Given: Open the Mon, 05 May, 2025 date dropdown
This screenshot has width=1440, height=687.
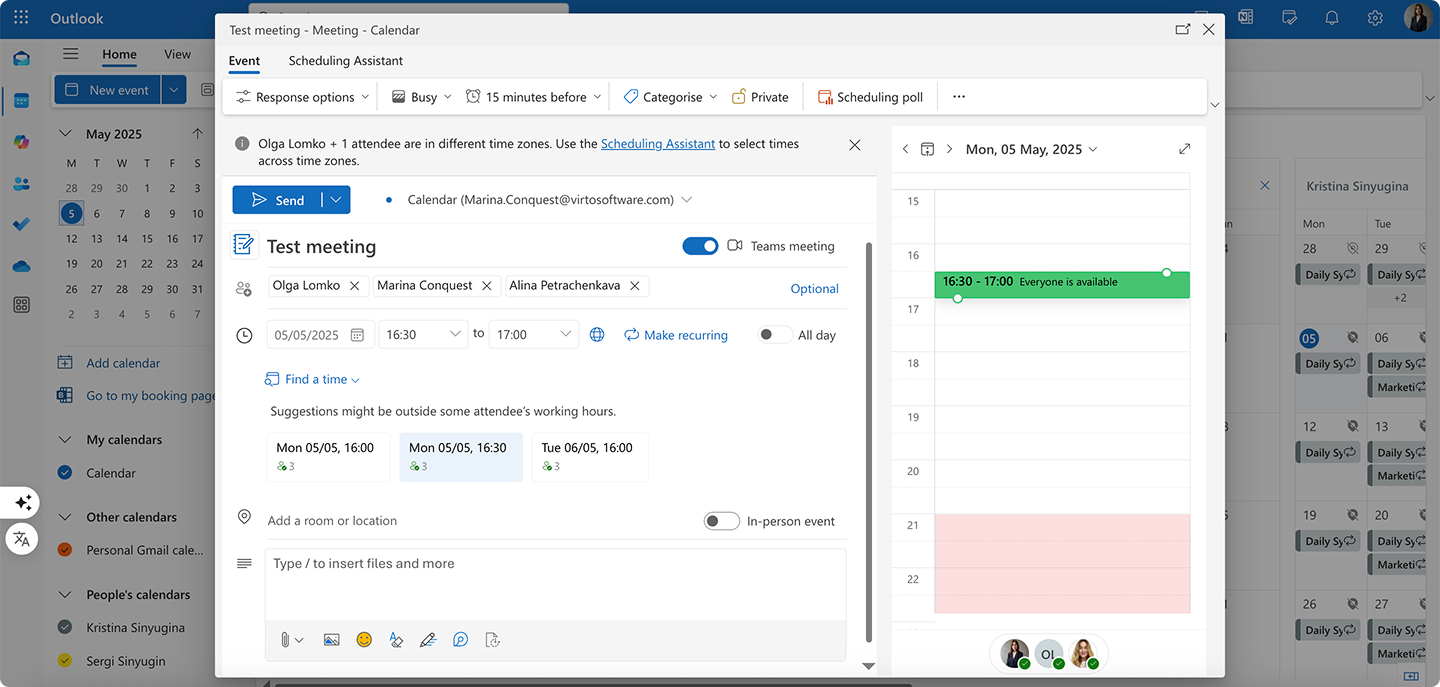Looking at the screenshot, I should tap(1031, 149).
